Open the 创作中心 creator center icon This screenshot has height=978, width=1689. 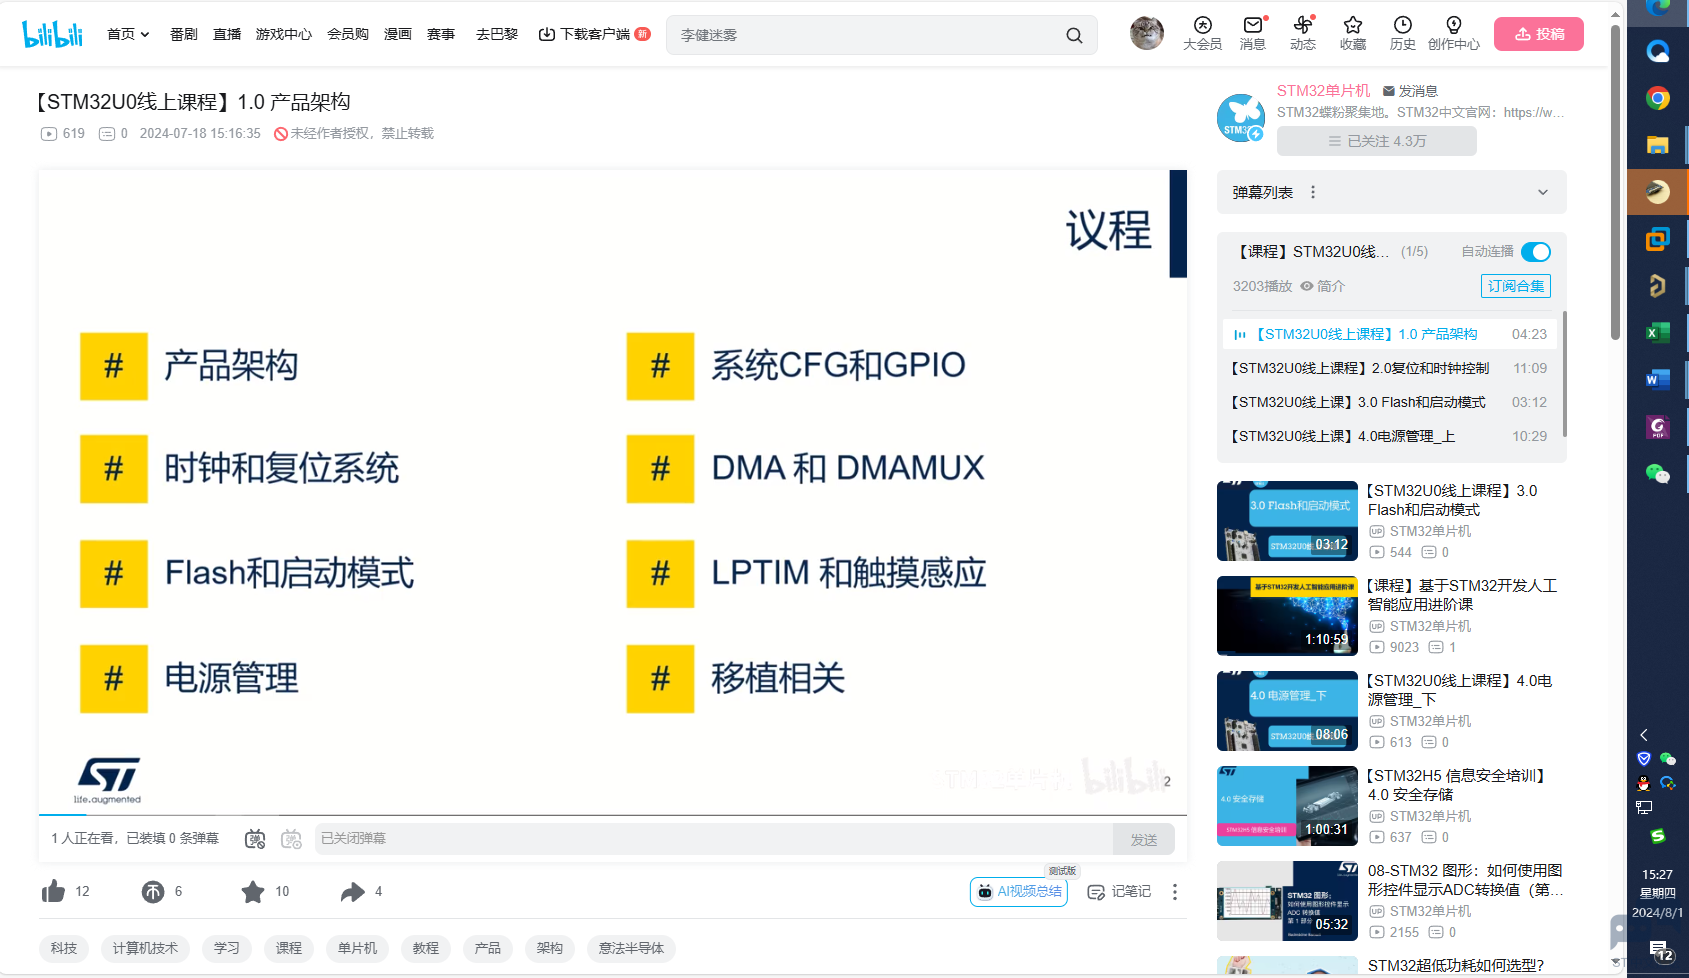point(1454,33)
